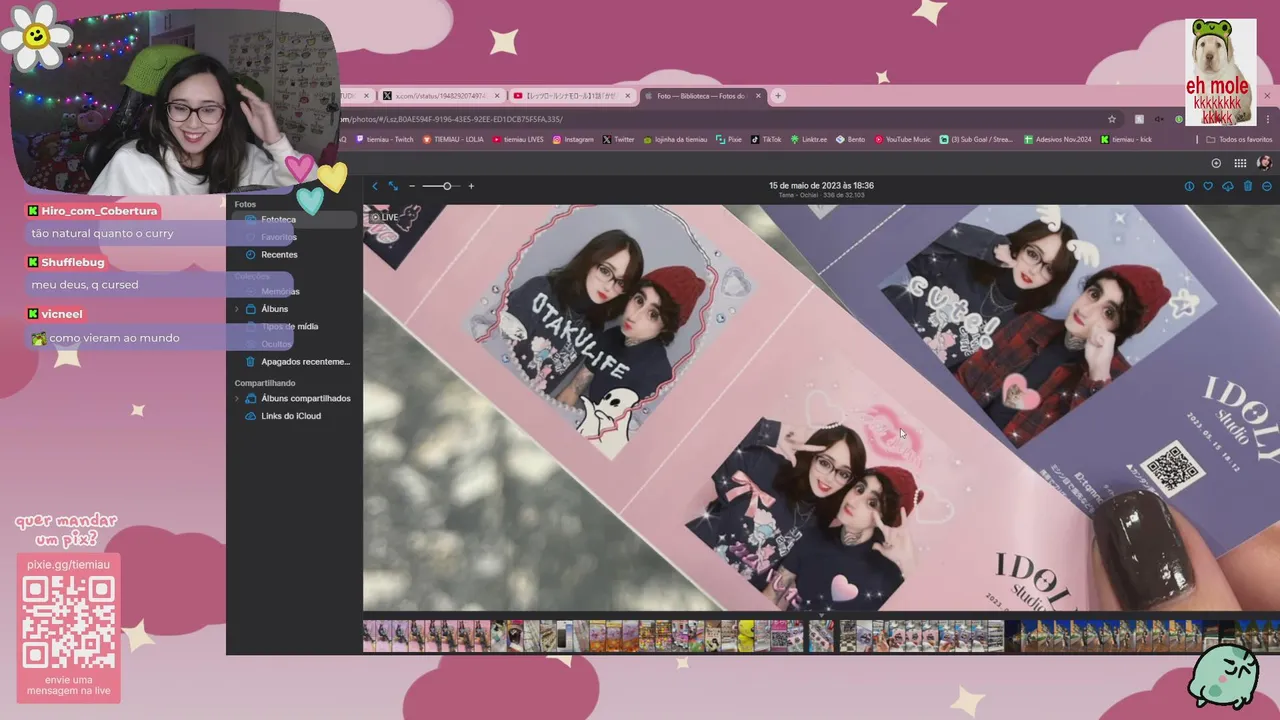The image size is (1280, 720).
Task: Open the tiemiau - kick bookmark
Action: pos(1126,140)
